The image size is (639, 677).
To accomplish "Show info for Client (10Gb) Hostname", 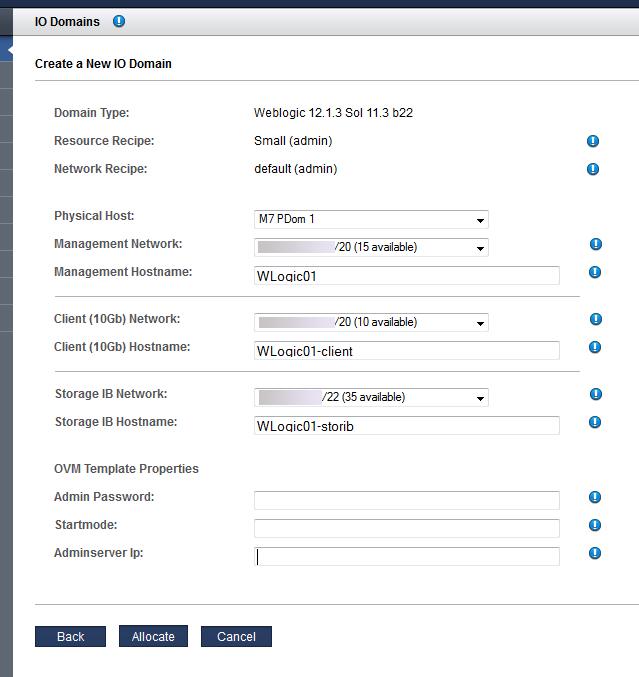I will point(595,347).
